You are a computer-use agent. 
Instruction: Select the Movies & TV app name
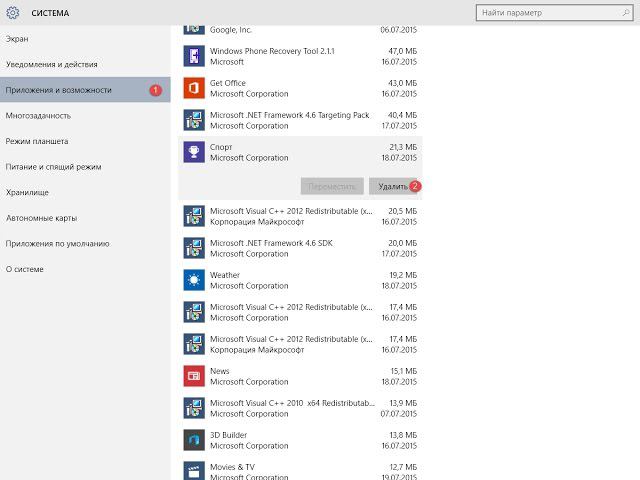(232, 467)
